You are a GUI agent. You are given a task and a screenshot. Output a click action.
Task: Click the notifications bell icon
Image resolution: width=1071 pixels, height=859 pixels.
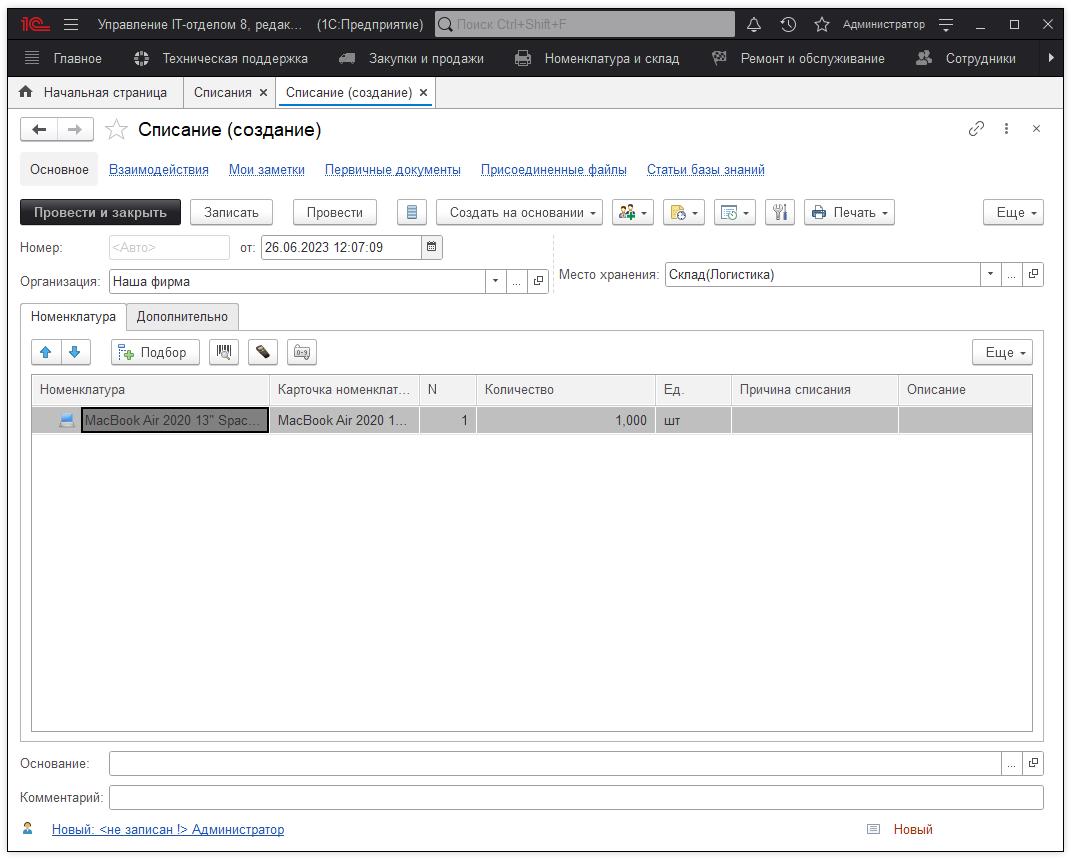pos(754,24)
